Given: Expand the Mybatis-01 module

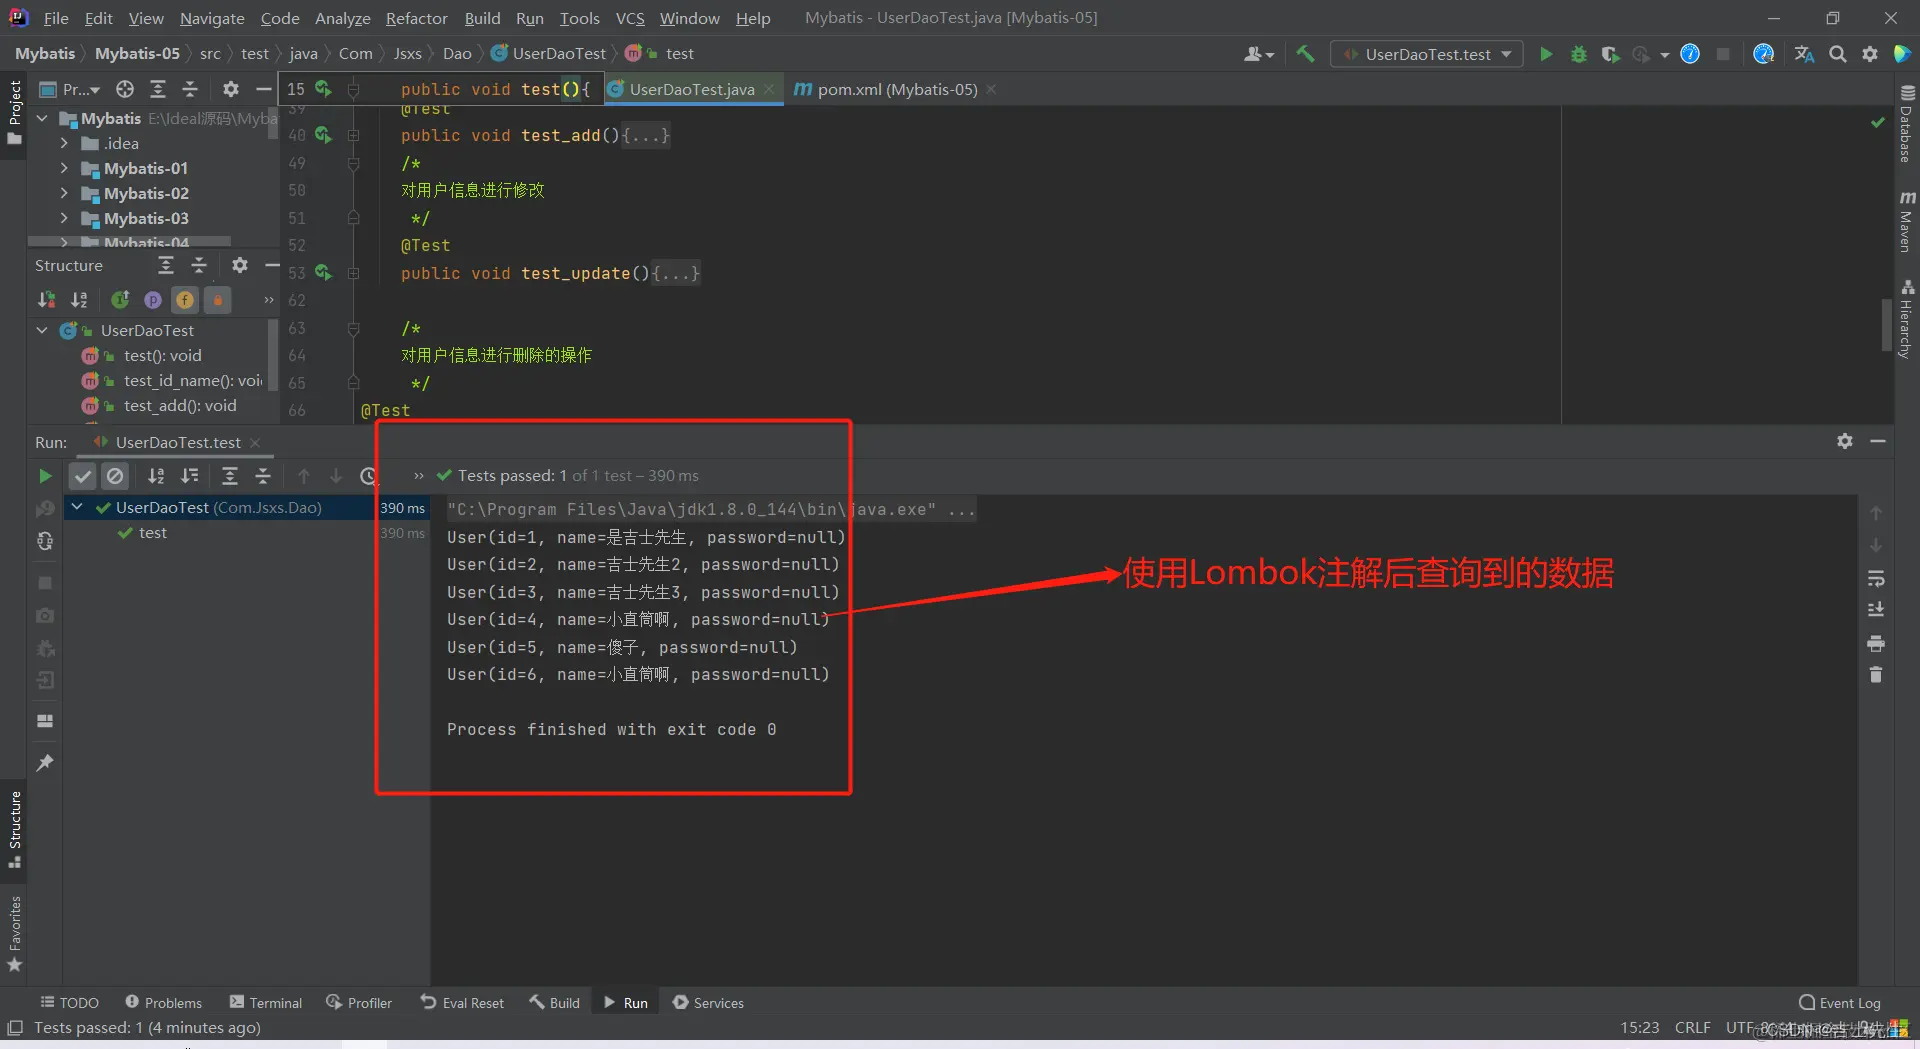Looking at the screenshot, I should coord(64,168).
